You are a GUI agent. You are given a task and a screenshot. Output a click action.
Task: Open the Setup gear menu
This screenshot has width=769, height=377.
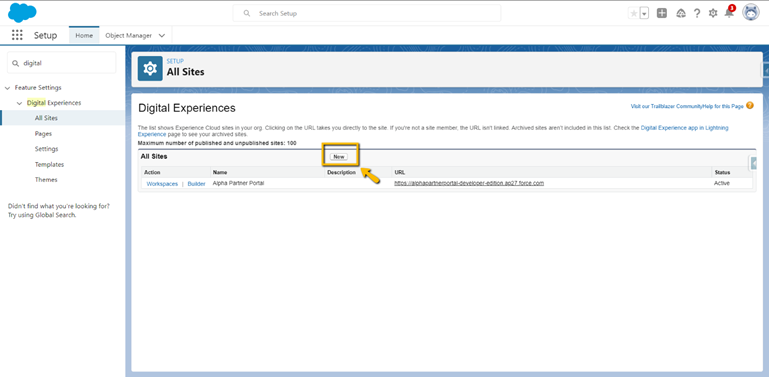pyautogui.click(x=713, y=14)
